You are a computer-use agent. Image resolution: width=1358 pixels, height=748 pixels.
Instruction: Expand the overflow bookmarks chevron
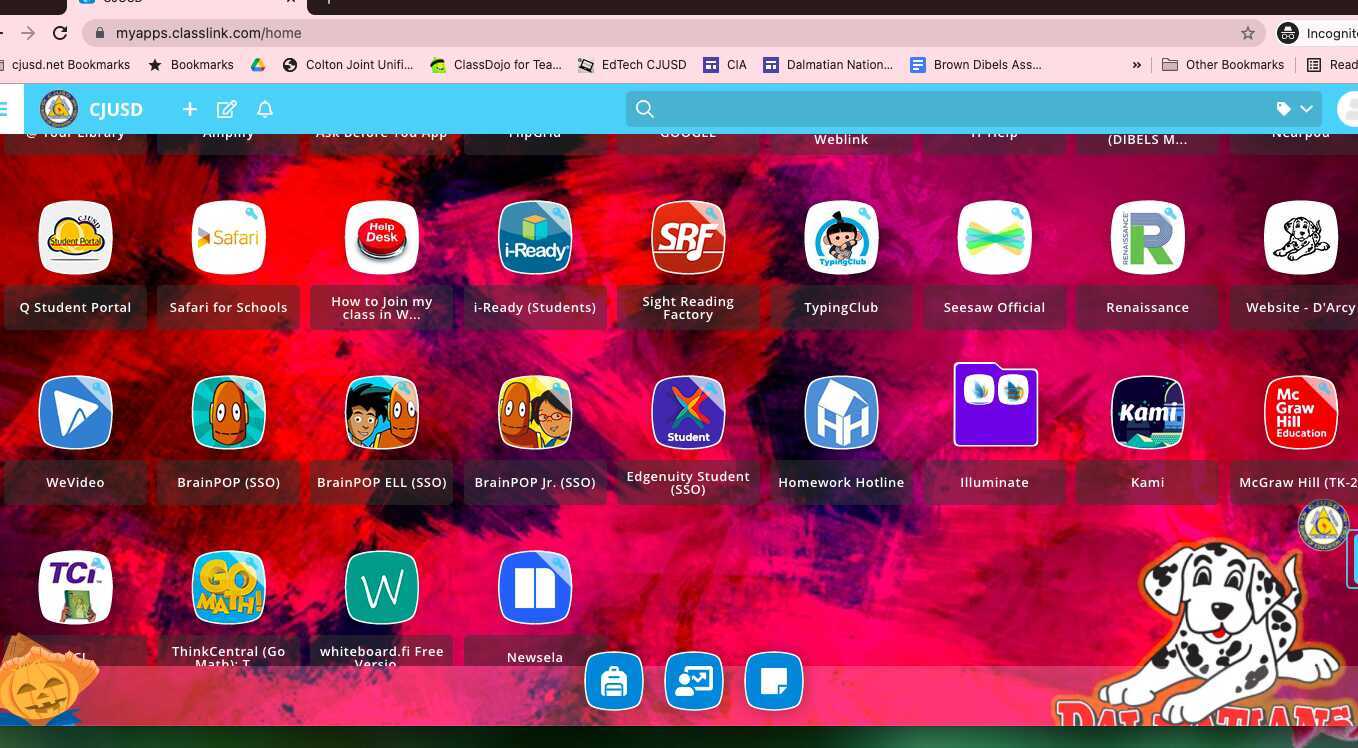(x=1136, y=65)
